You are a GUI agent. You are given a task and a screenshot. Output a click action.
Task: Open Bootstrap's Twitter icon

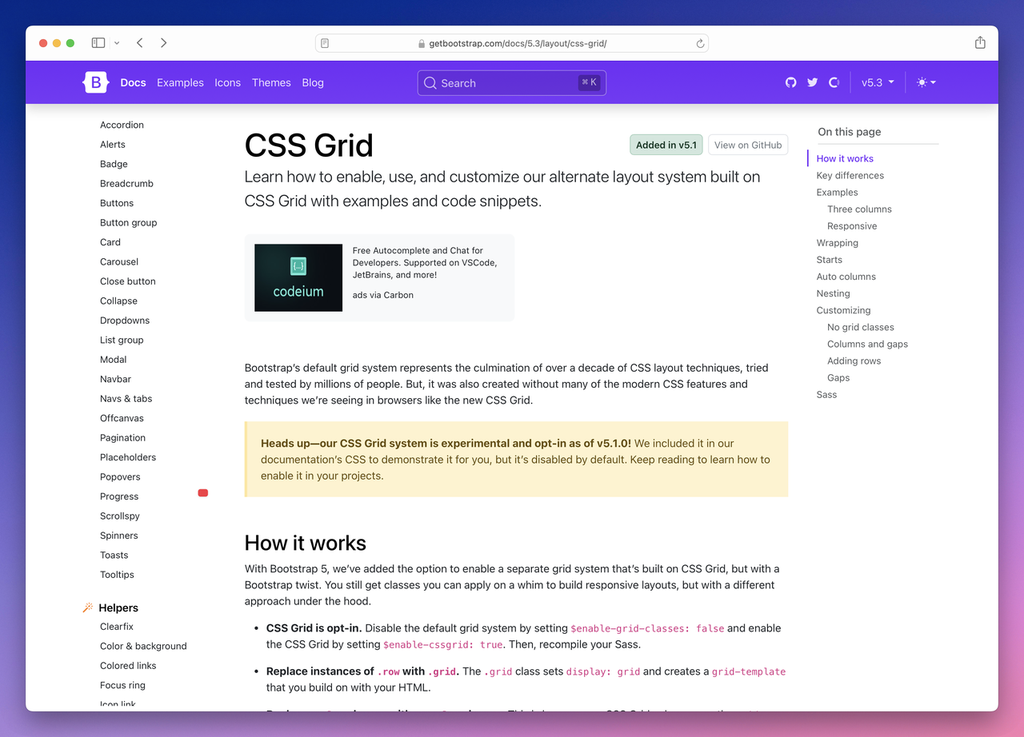[x=812, y=82]
